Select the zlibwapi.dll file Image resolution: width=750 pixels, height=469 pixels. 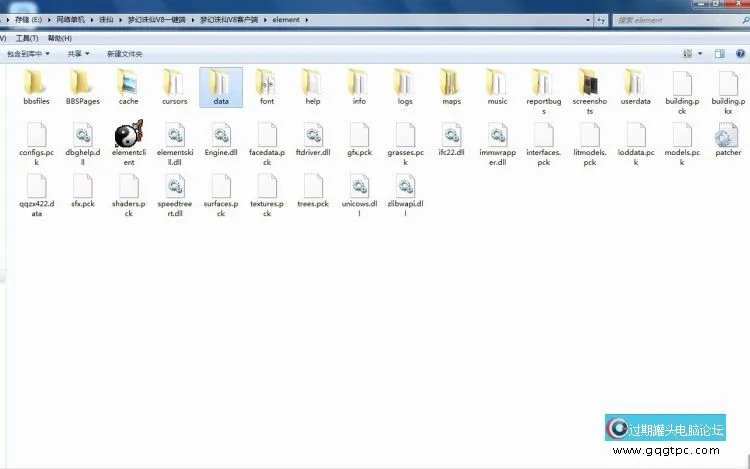405,187
